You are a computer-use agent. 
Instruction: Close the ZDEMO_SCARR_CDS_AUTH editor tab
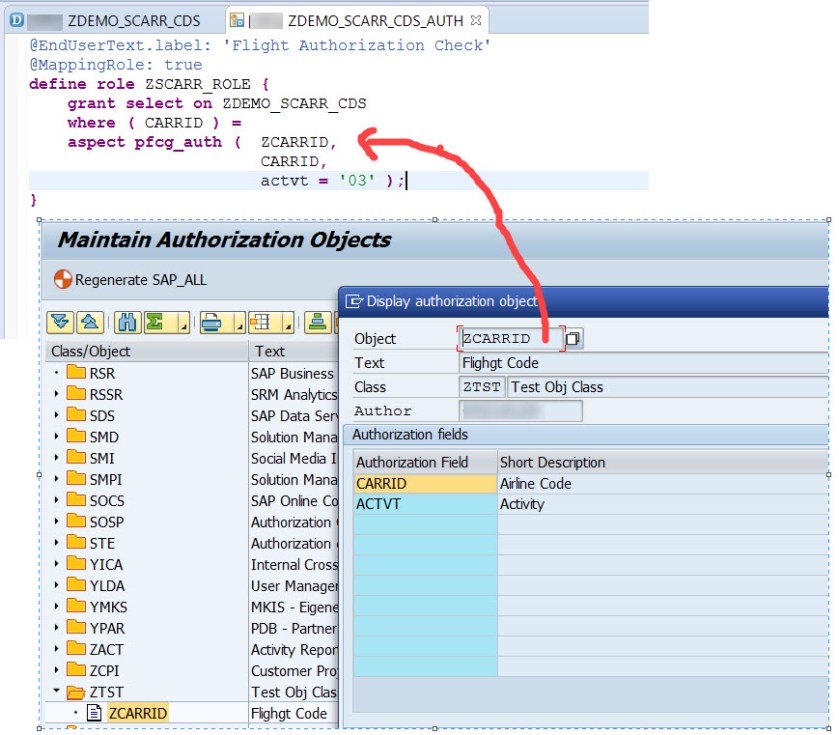tap(476, 20)
